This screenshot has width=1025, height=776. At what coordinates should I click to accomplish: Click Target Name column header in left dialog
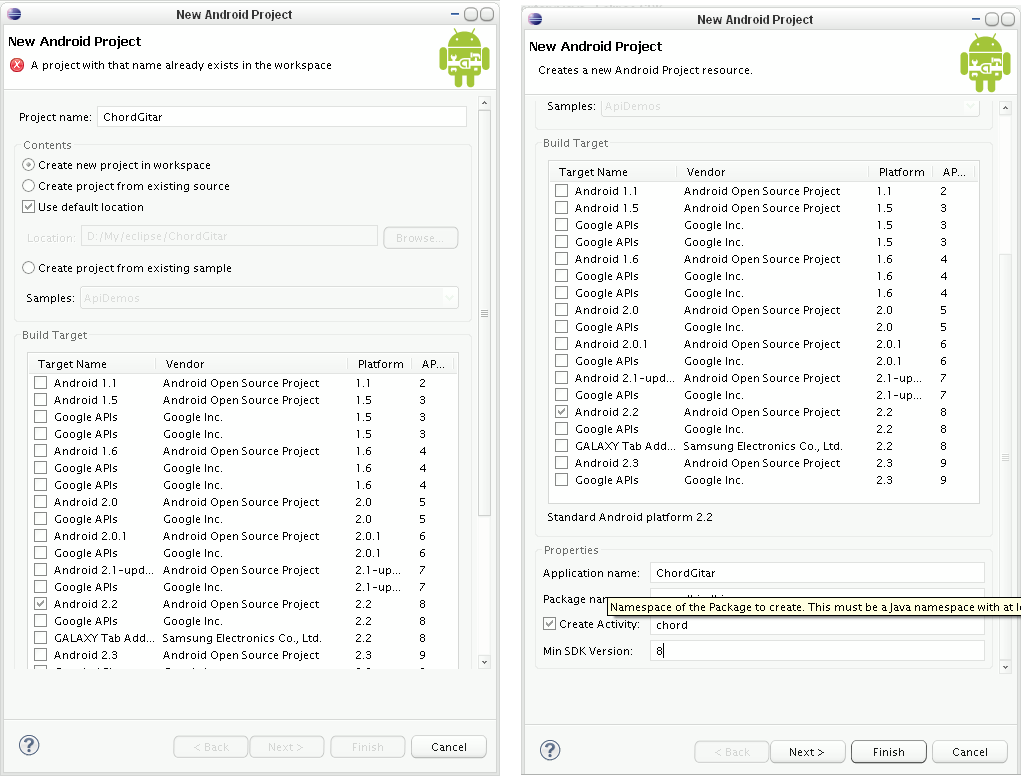tap(92, 363)
